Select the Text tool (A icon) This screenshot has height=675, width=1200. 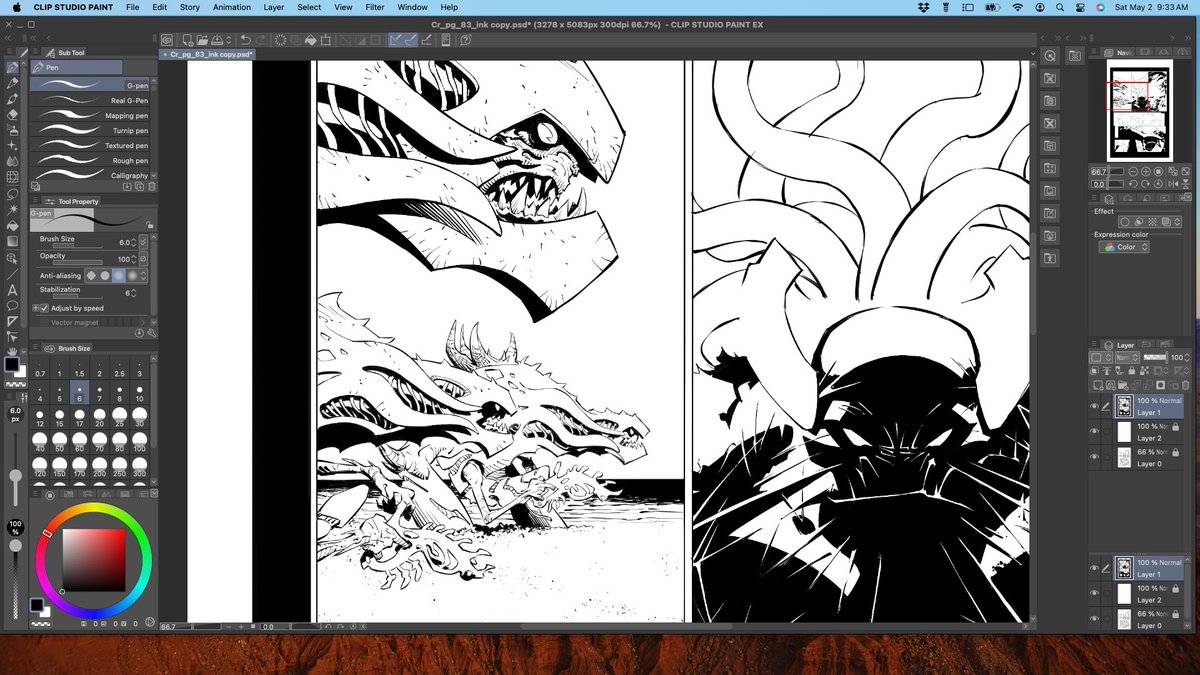pos(13,290)
